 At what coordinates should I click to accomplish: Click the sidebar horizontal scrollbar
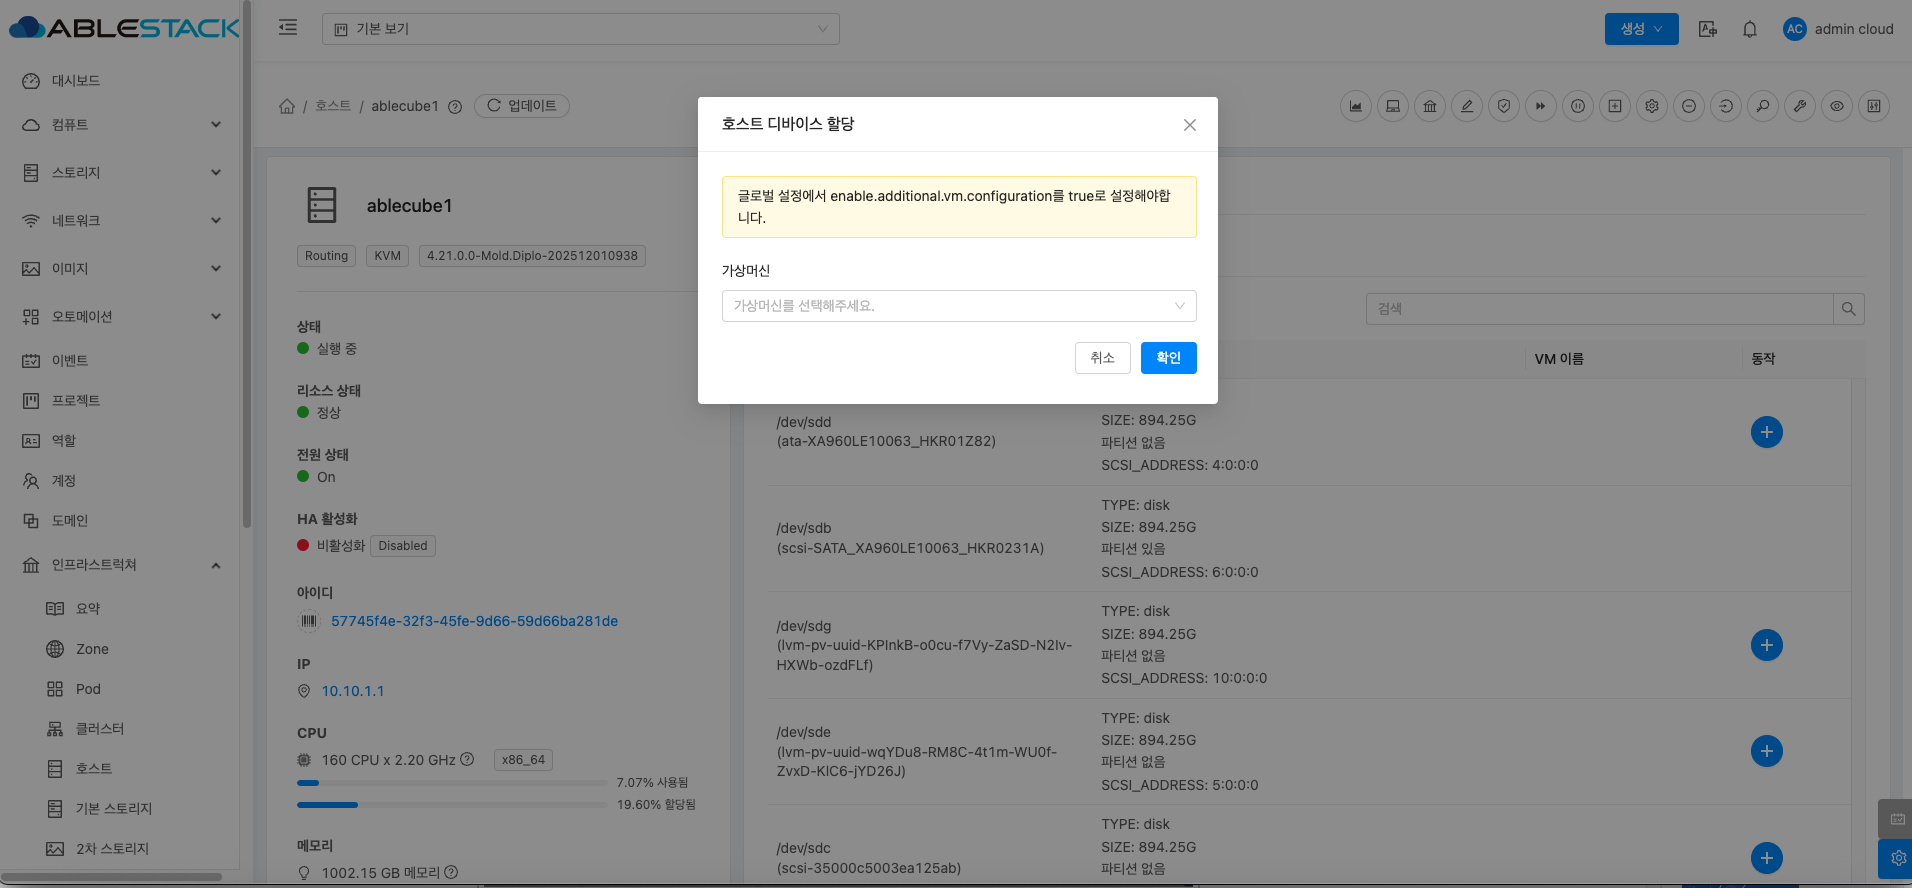coord(112,877)
